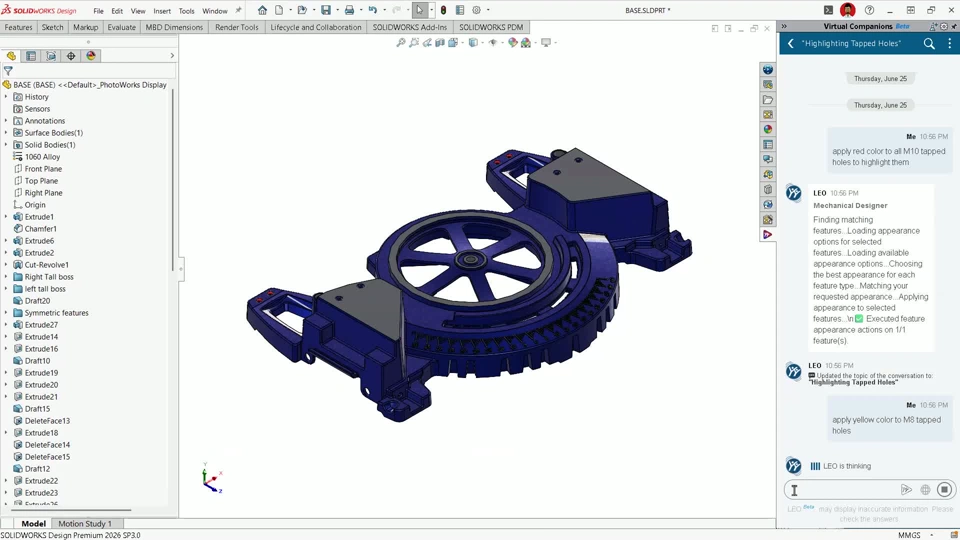Viewport: 960px width, 540px height.
Task: Open View Settings monitor icon
Action: click(x=546, y=43)
